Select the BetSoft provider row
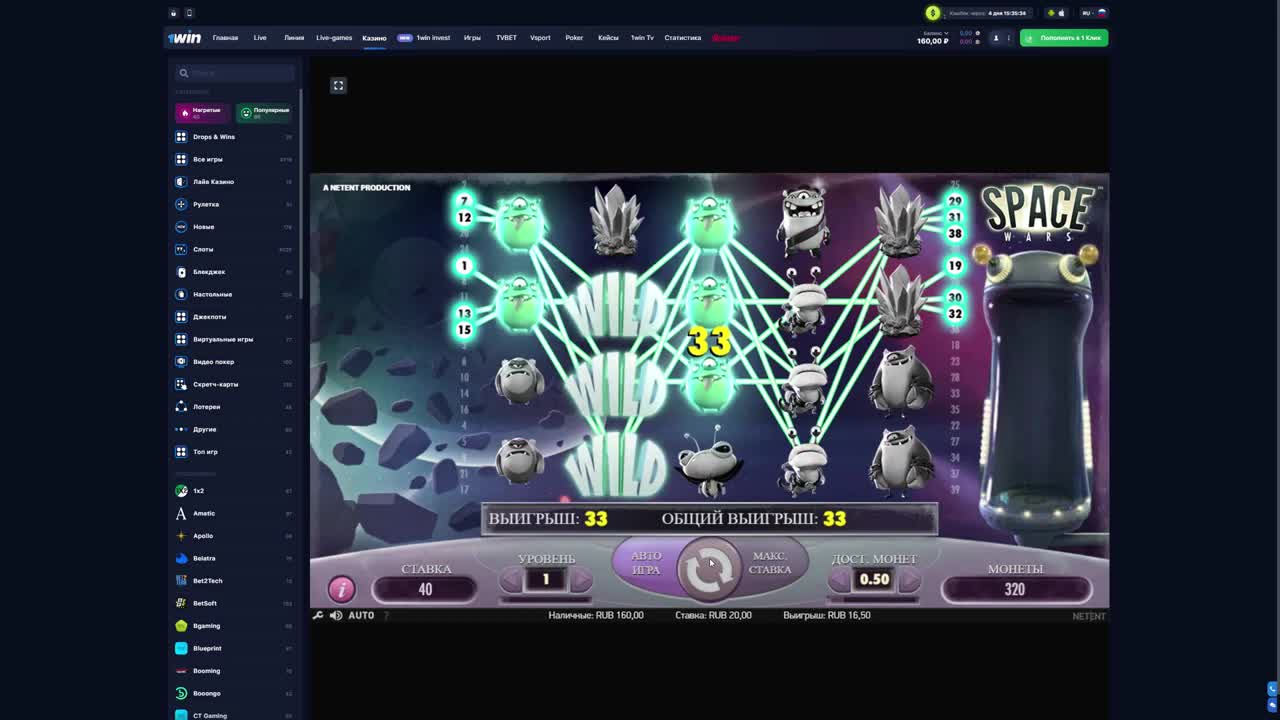1280x720 pixels. [x=235, y=603]
